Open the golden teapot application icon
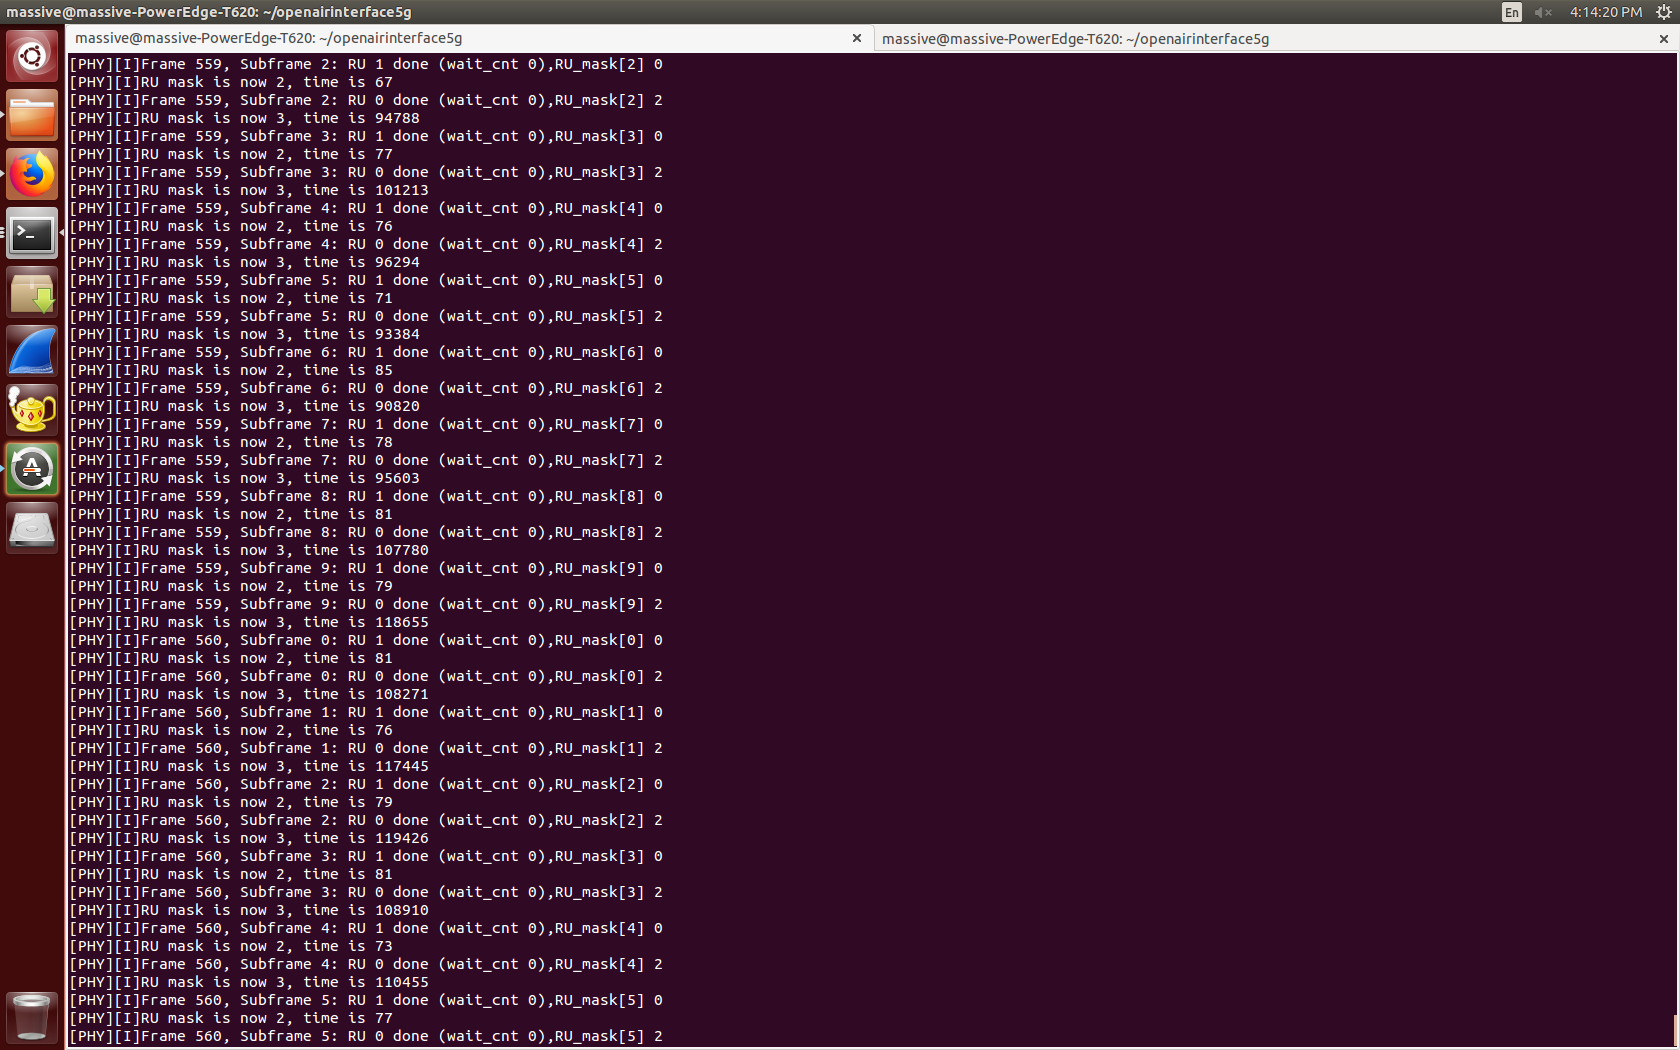The image size is (1680, 1050). (x=32, y=411)
